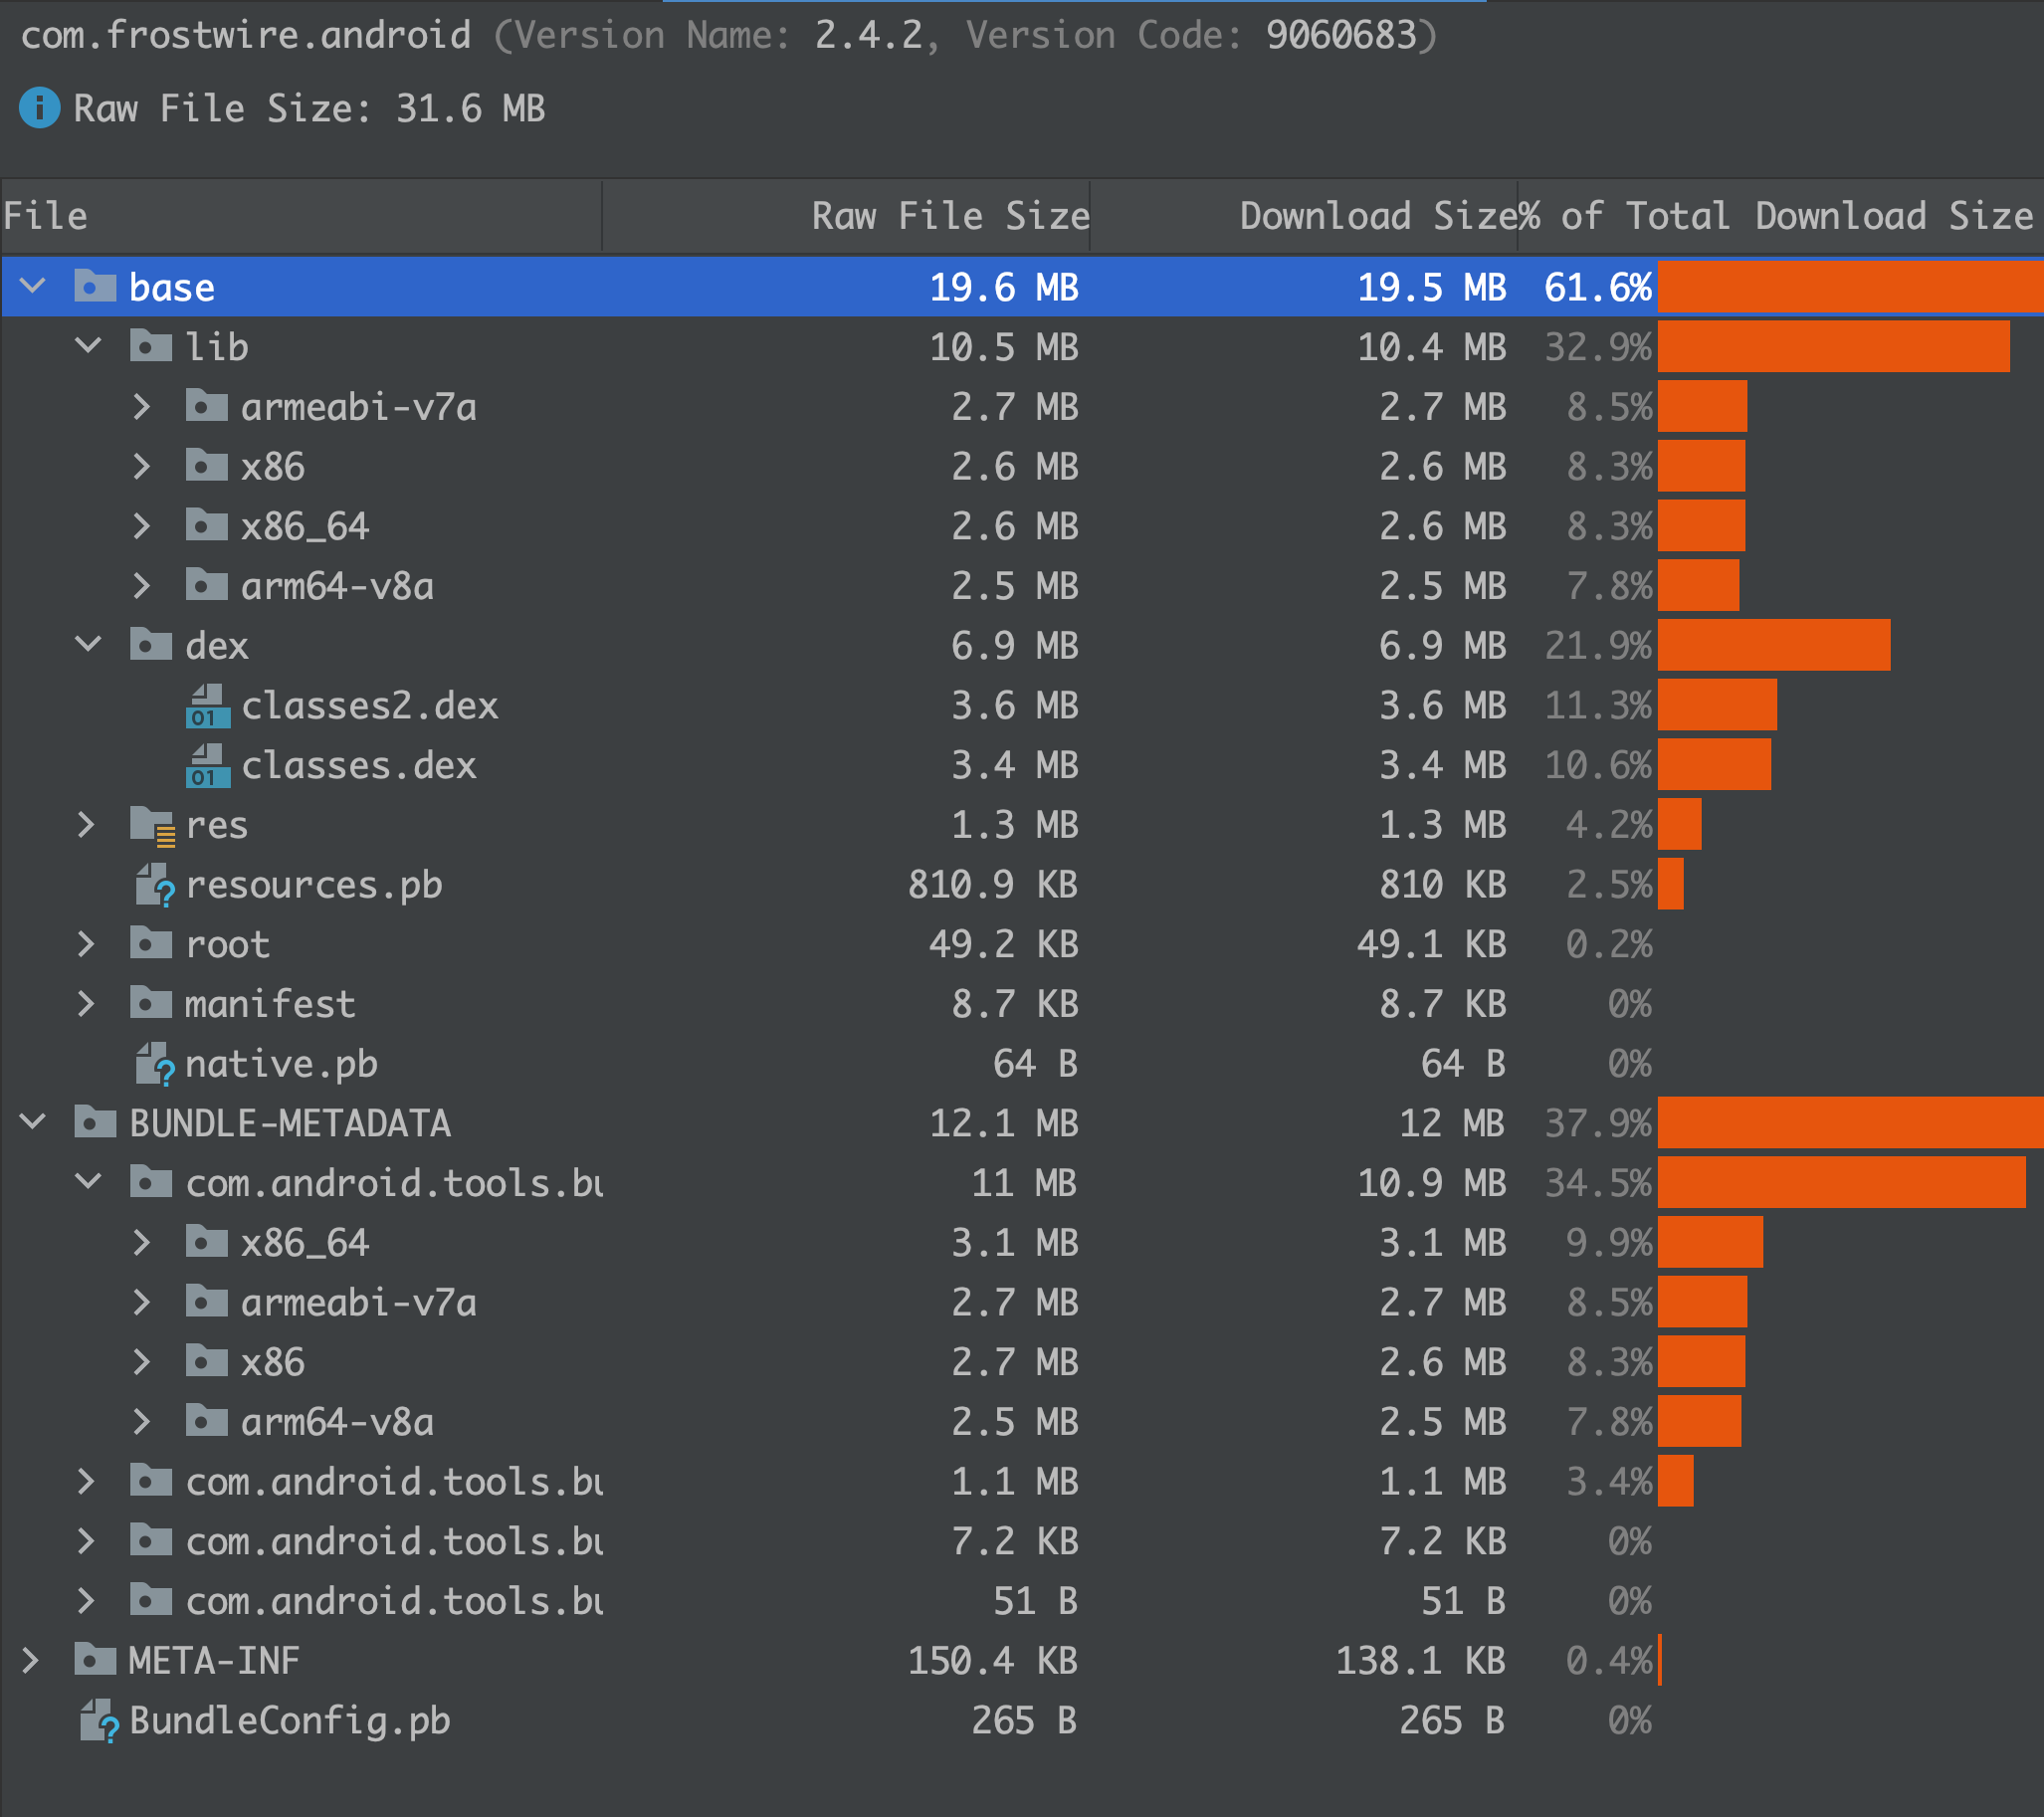Click the com.frostwire.android package name

point(246,36)
